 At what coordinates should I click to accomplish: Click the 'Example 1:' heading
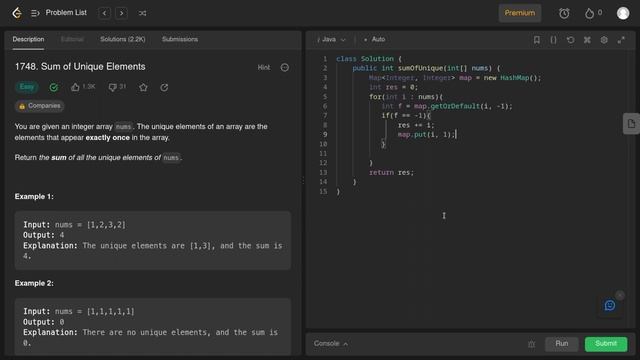34,197
